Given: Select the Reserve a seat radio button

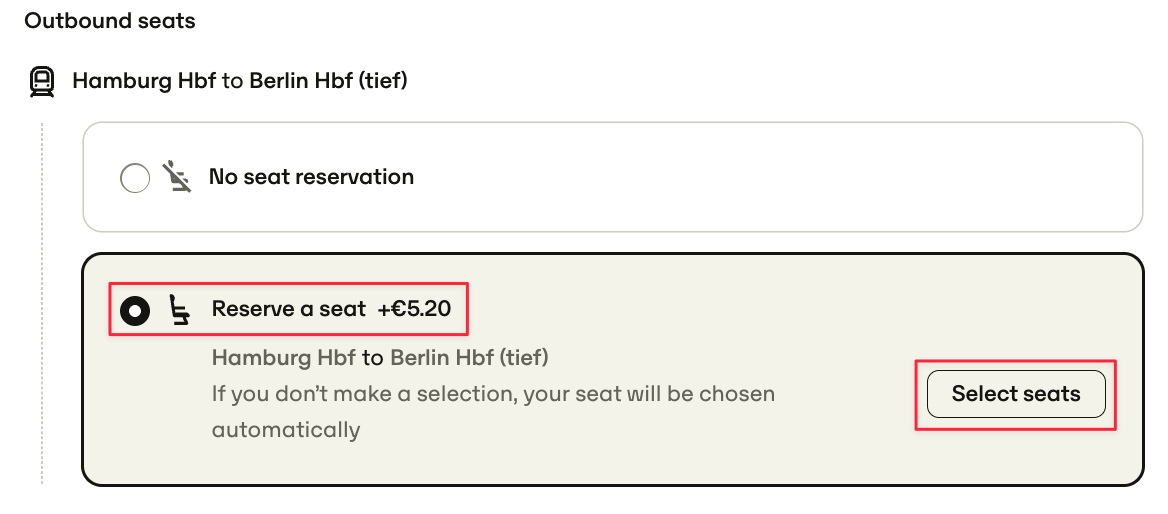Looking at the screenshot, I should click(135, 310).
